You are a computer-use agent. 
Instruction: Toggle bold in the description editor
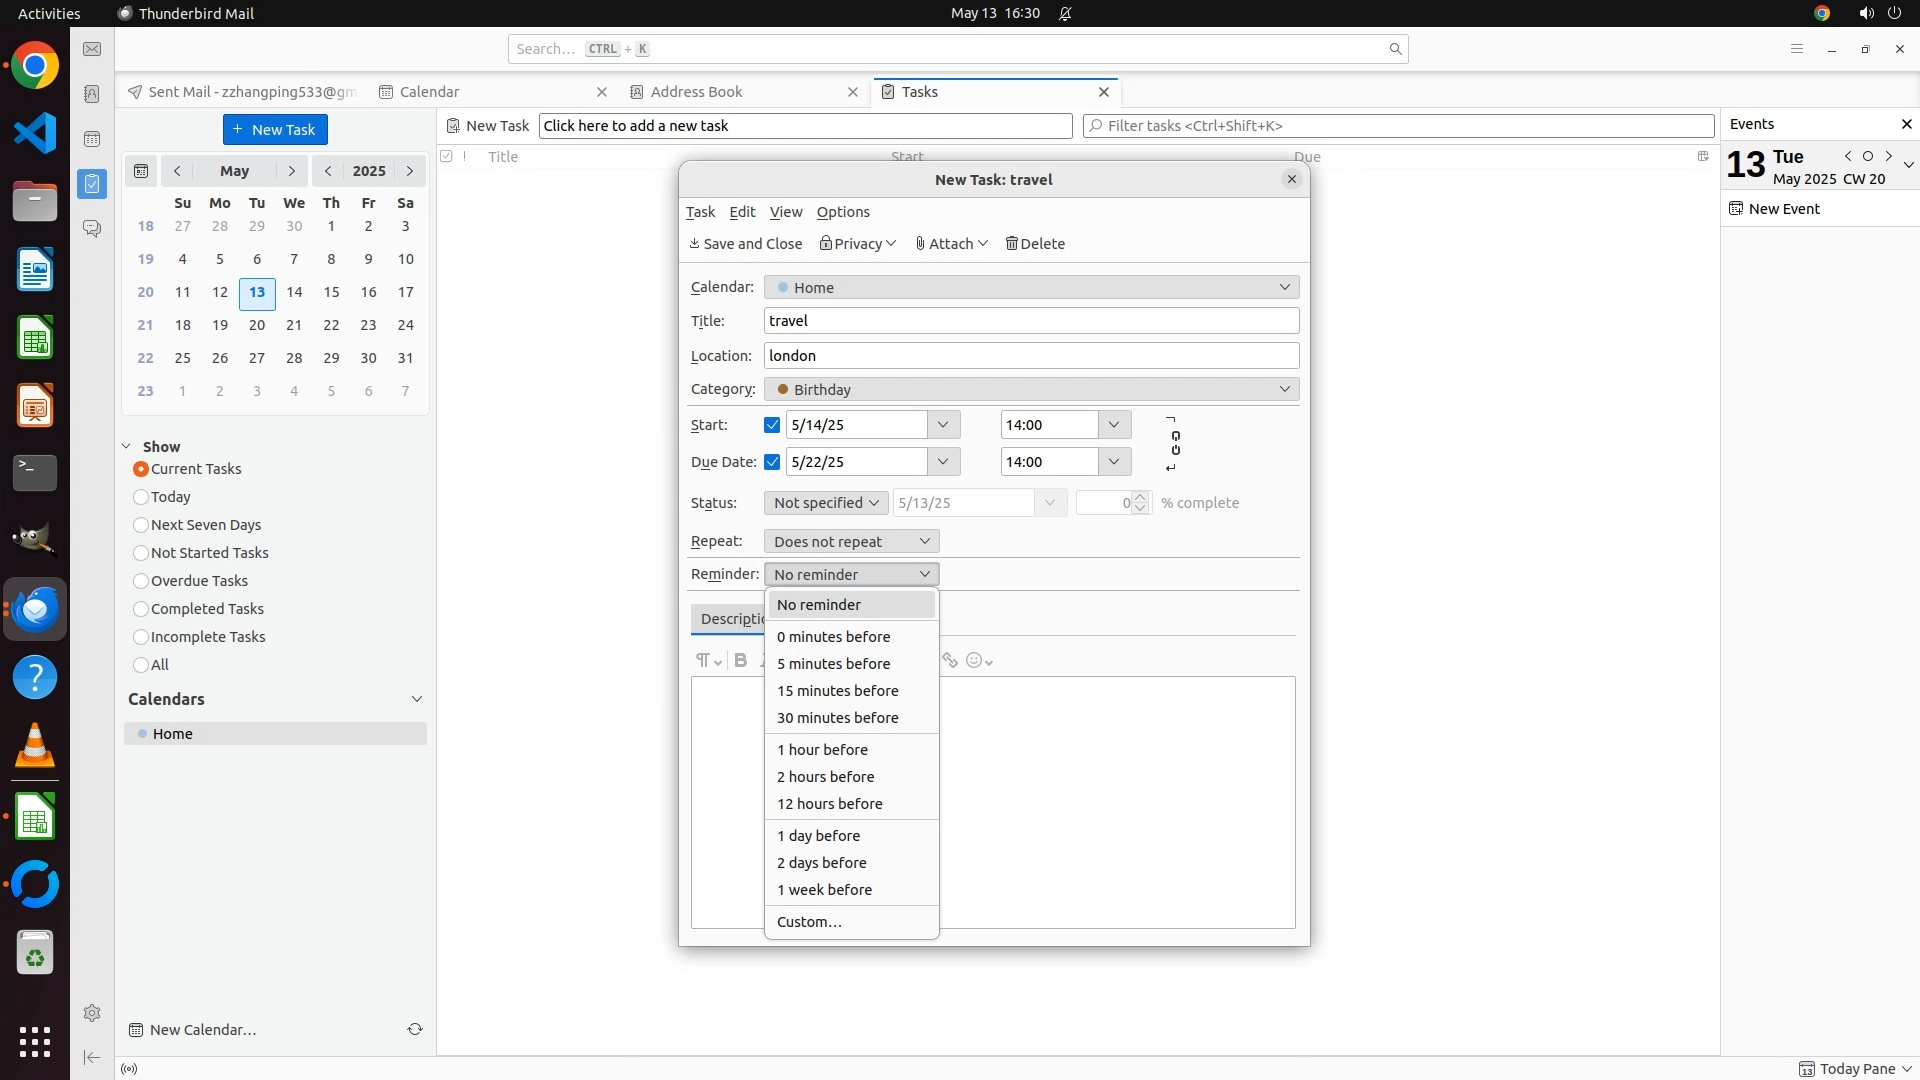click(740, 661)
